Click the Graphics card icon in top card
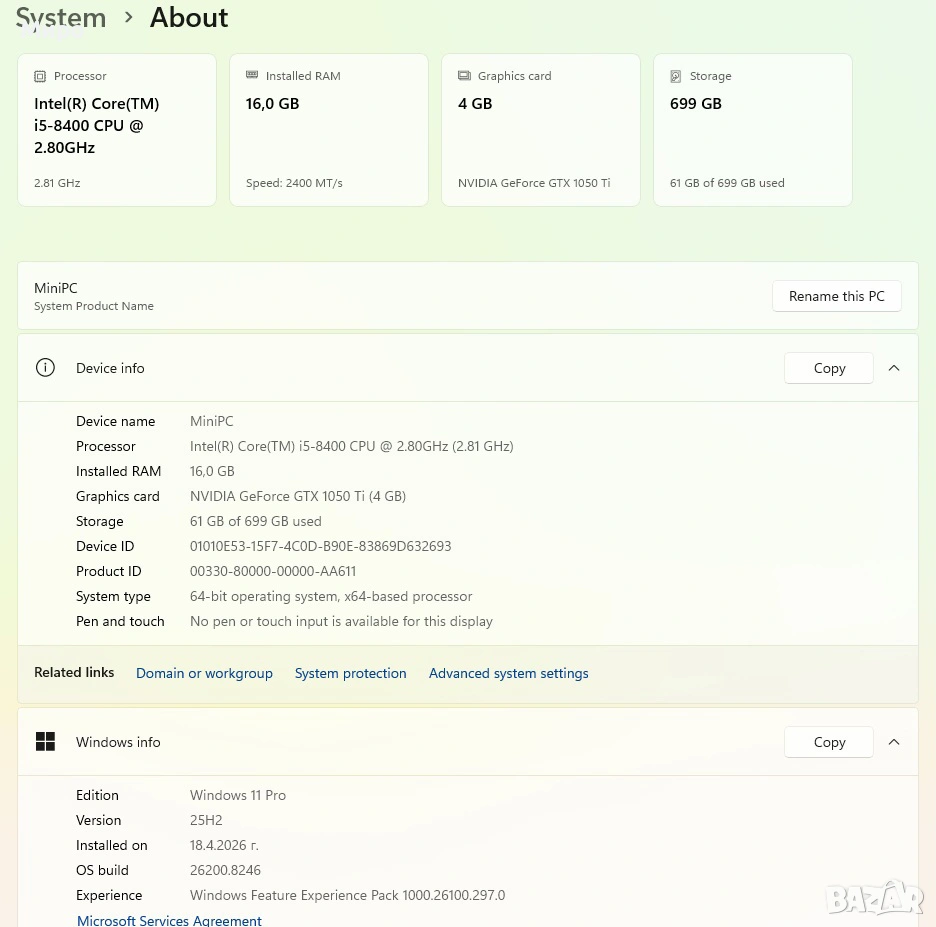 coord(464,76)
